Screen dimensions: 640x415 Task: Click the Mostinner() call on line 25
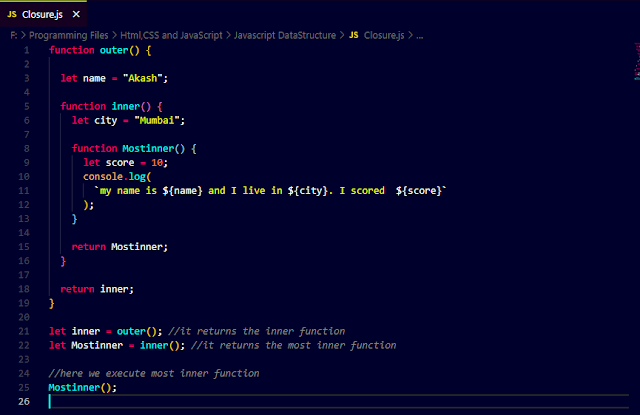(80, 388)
